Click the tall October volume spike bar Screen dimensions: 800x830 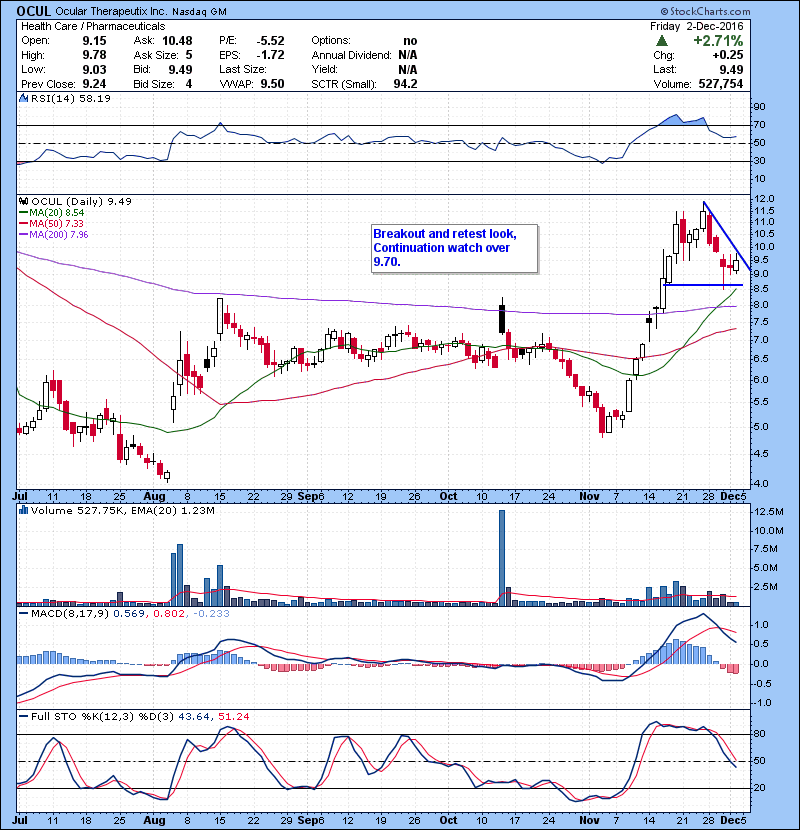502,557
